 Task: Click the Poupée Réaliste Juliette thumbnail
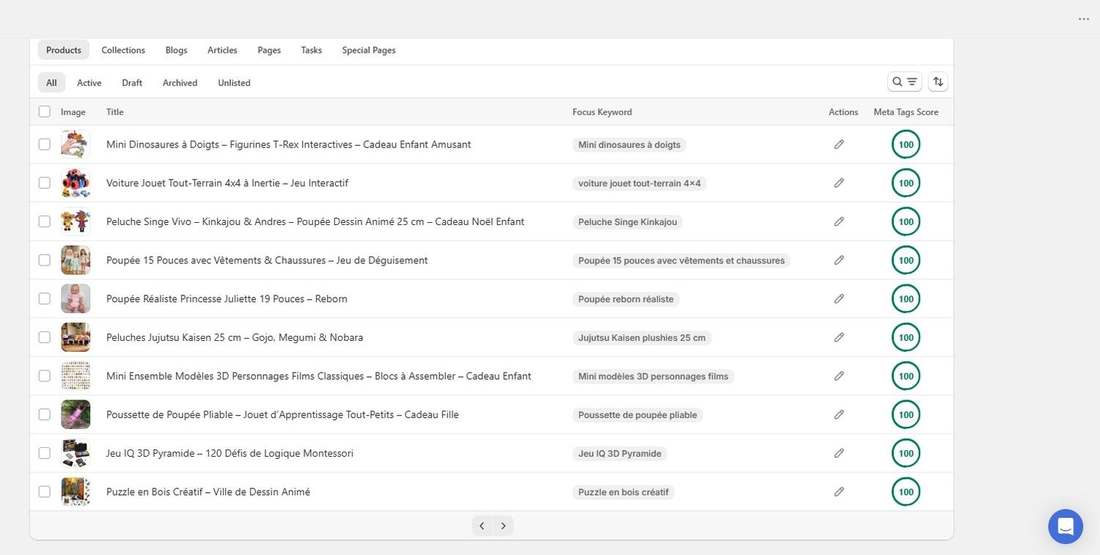[x=75, y=299]
